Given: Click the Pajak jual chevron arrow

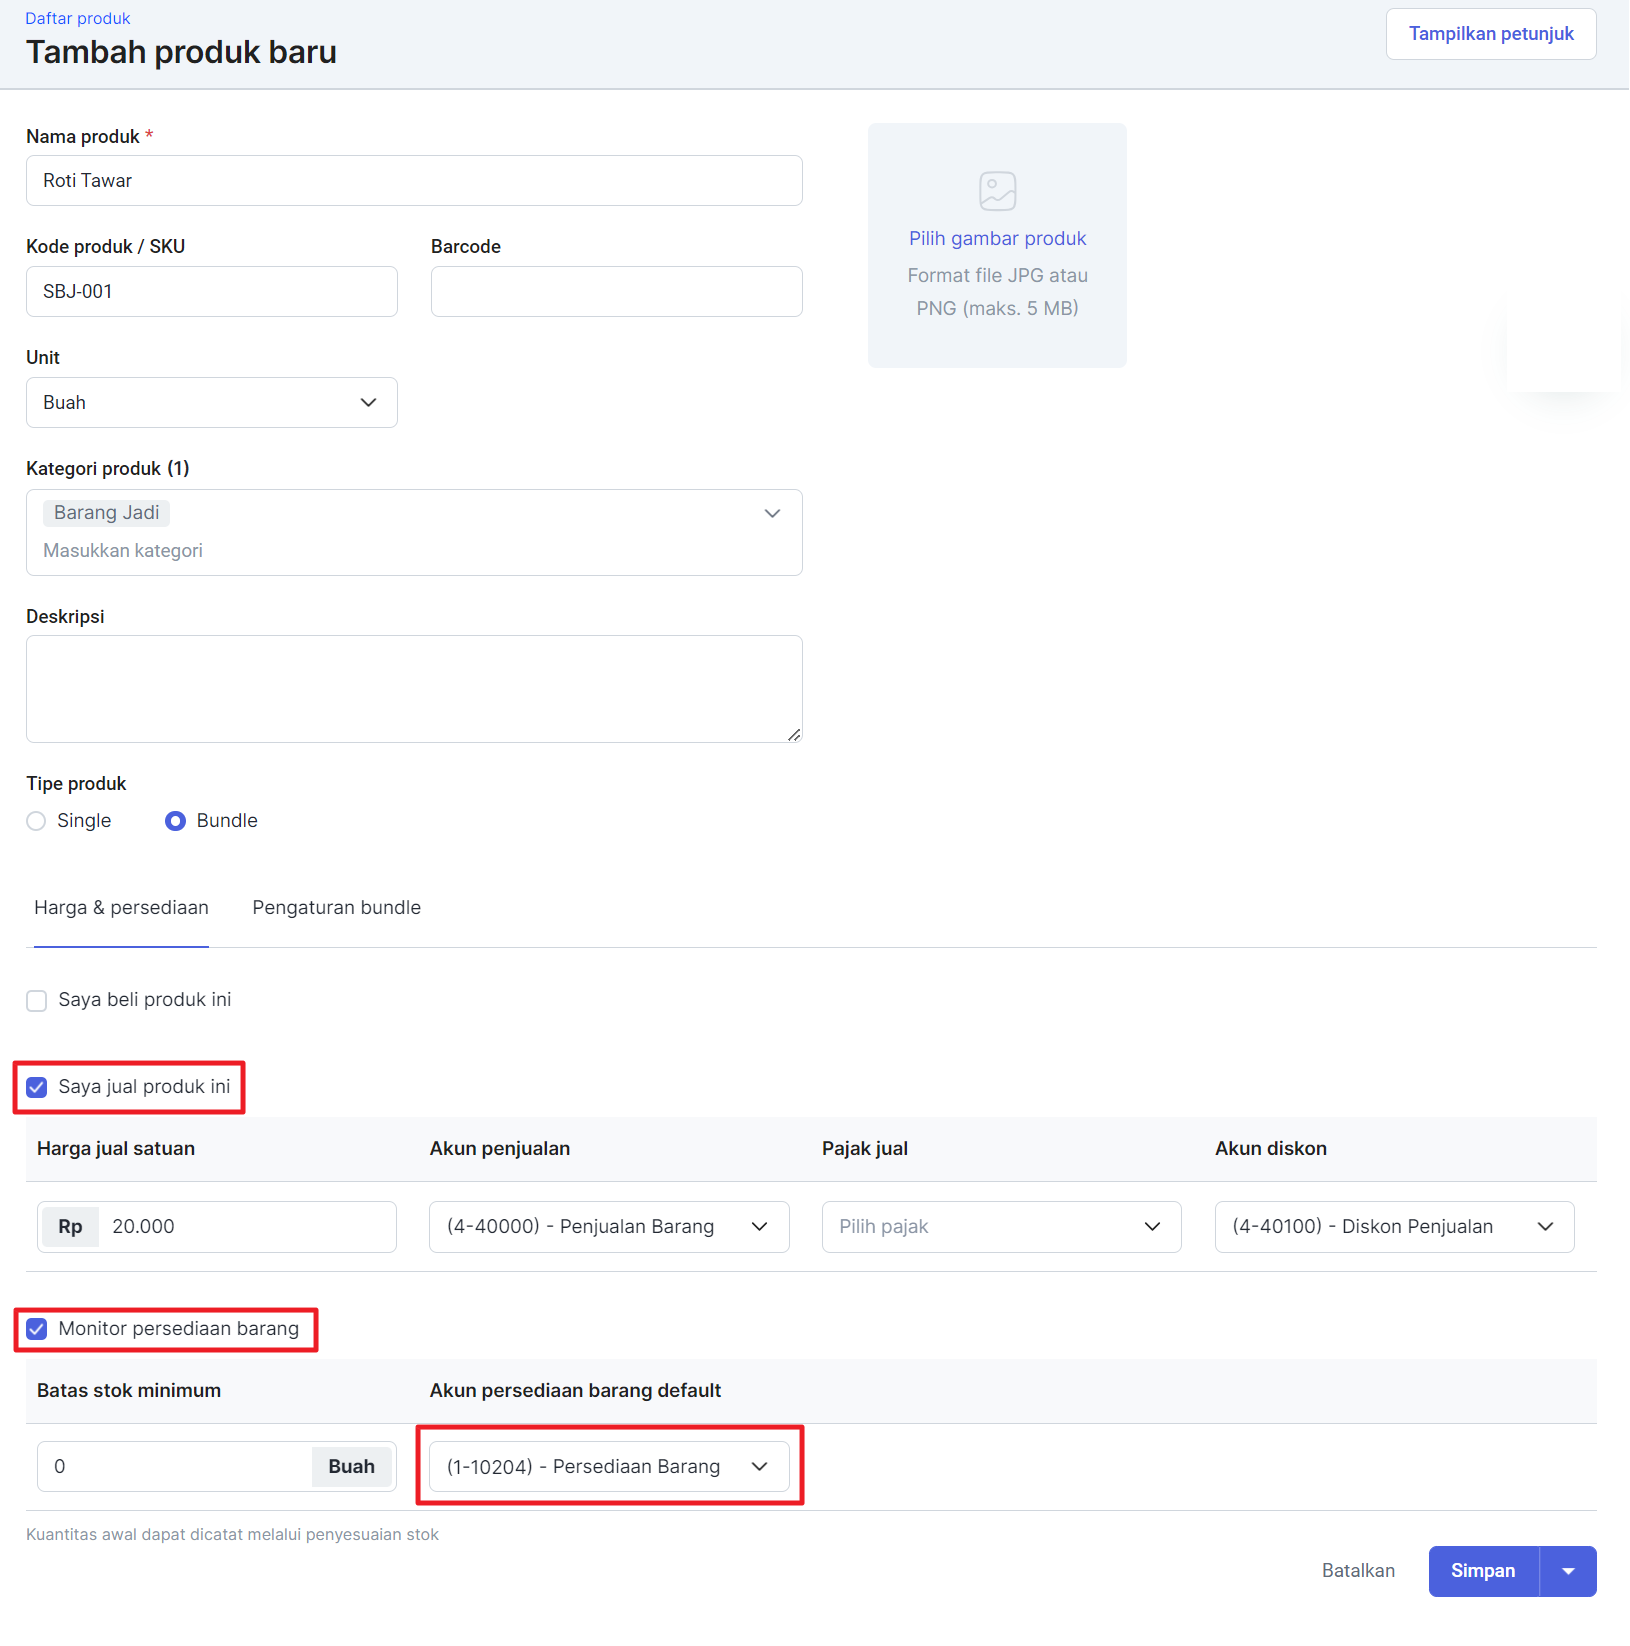Looking at the screenshot, I should [1152, 1226].
